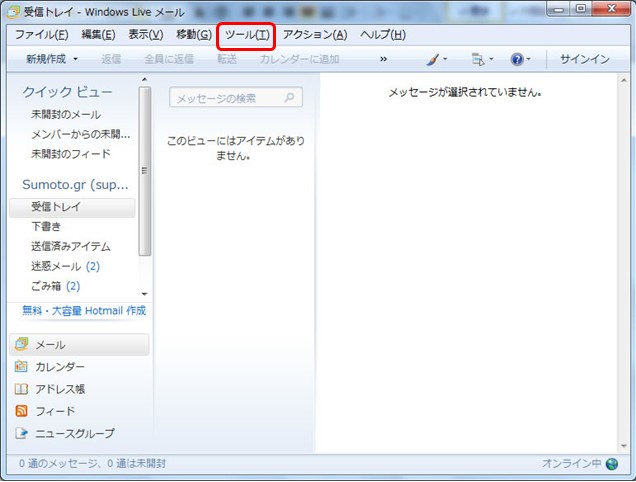Click カレンダーに追加 in the toolbar
The height and width of the screenshot is (482, 636).
[x=299, y=59]
